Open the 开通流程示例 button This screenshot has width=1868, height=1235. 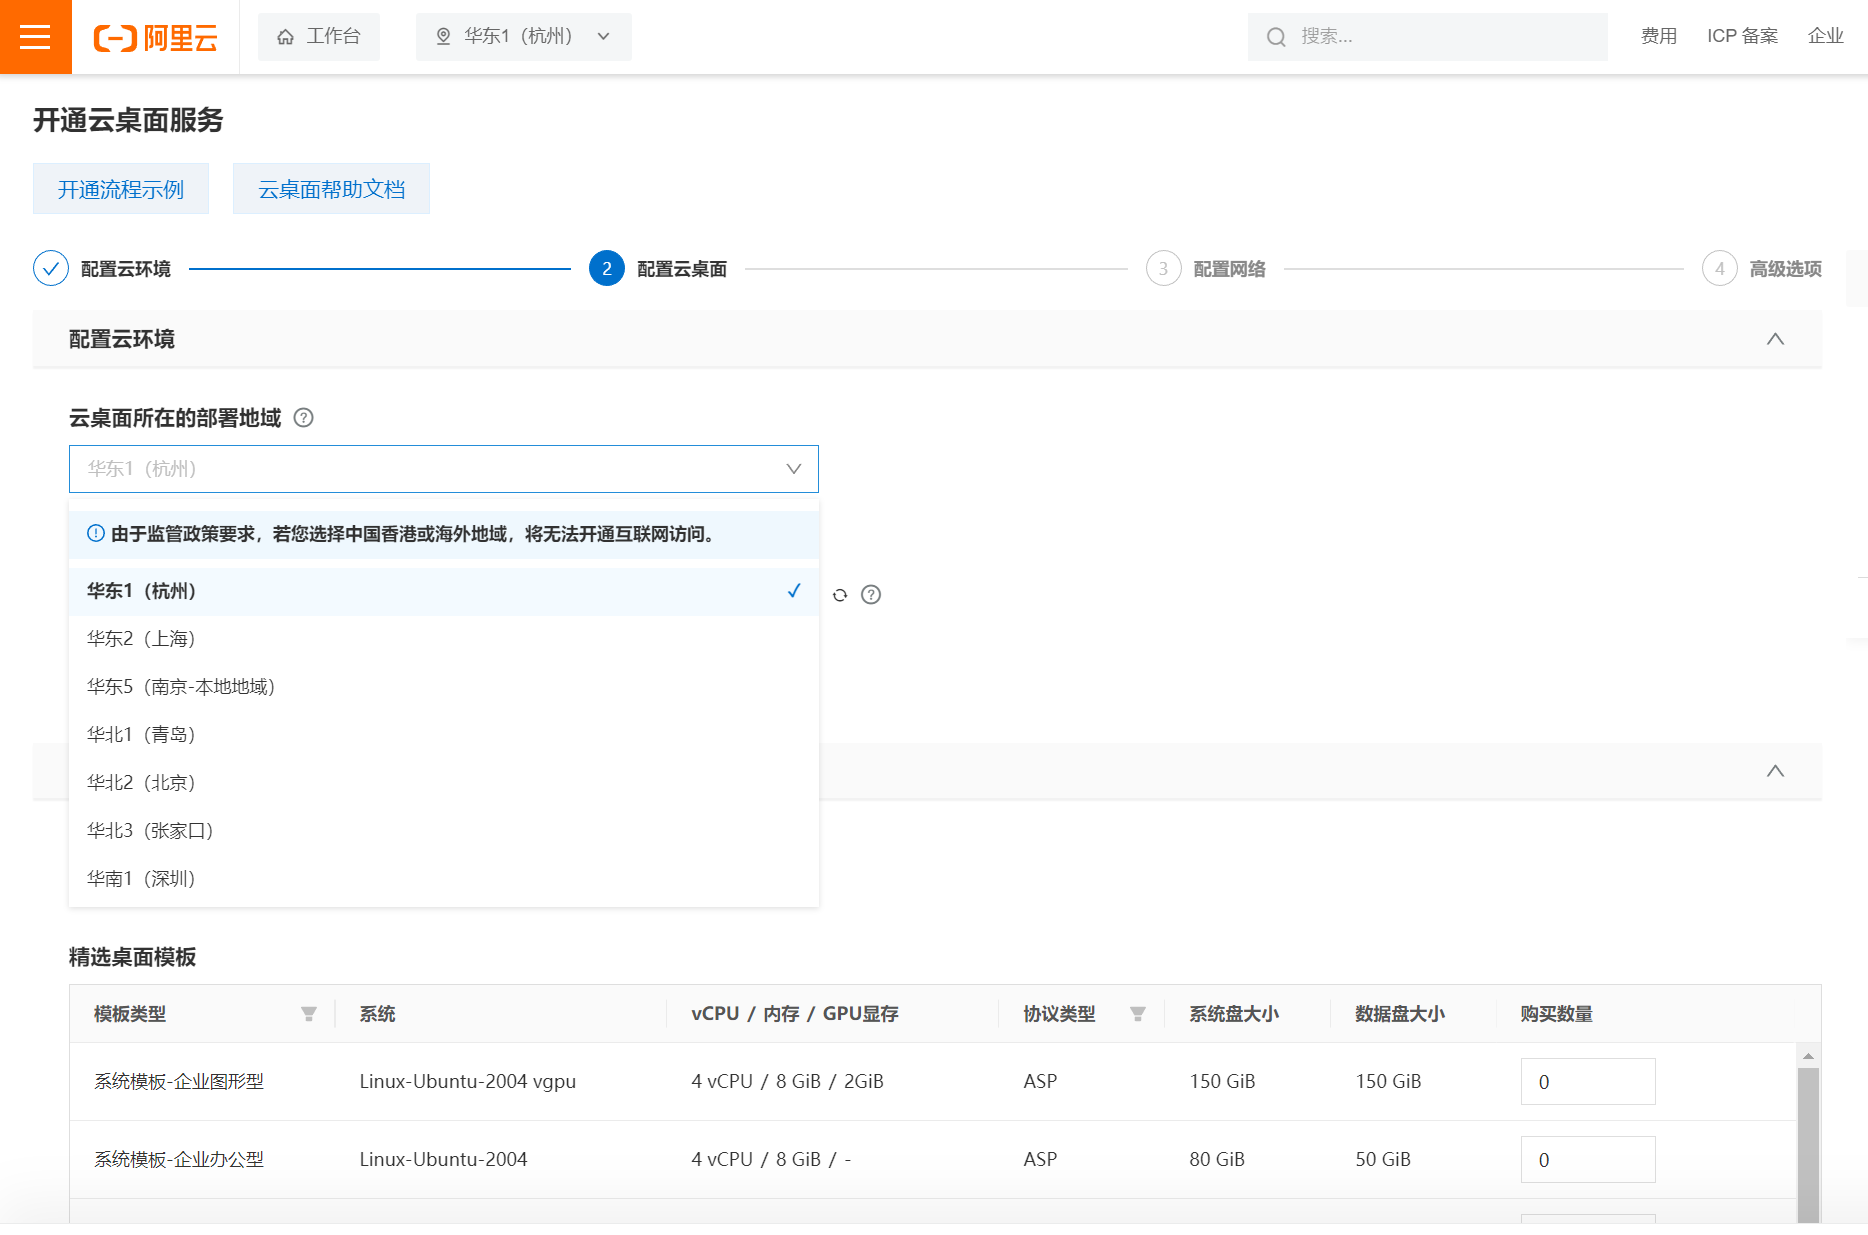(x=121, y=189)
